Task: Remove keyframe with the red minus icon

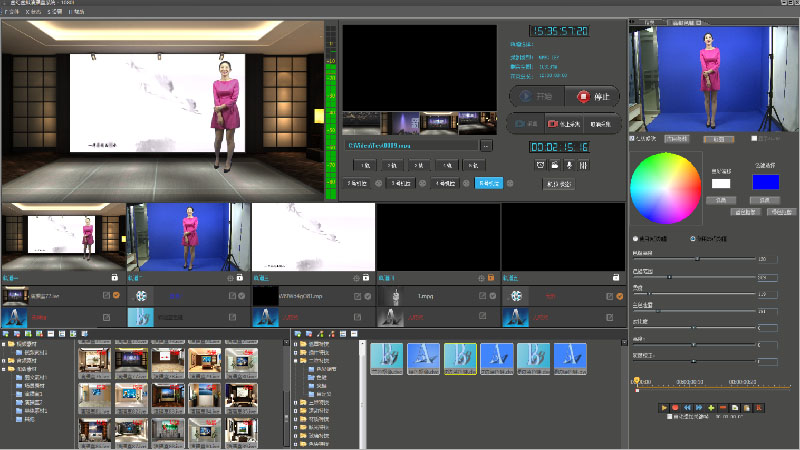Action: (722, 408)
